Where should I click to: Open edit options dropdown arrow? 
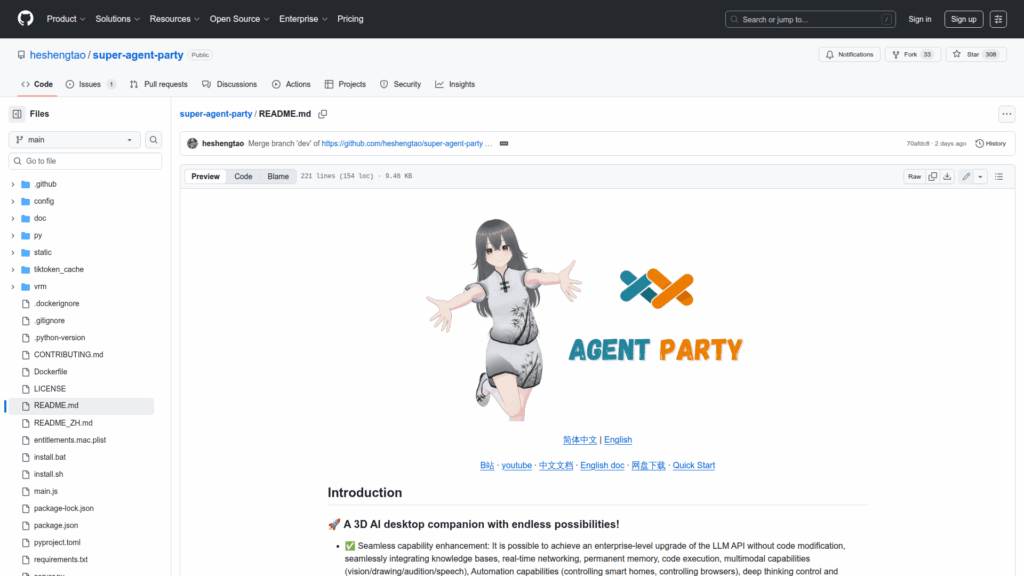point(980,176)
